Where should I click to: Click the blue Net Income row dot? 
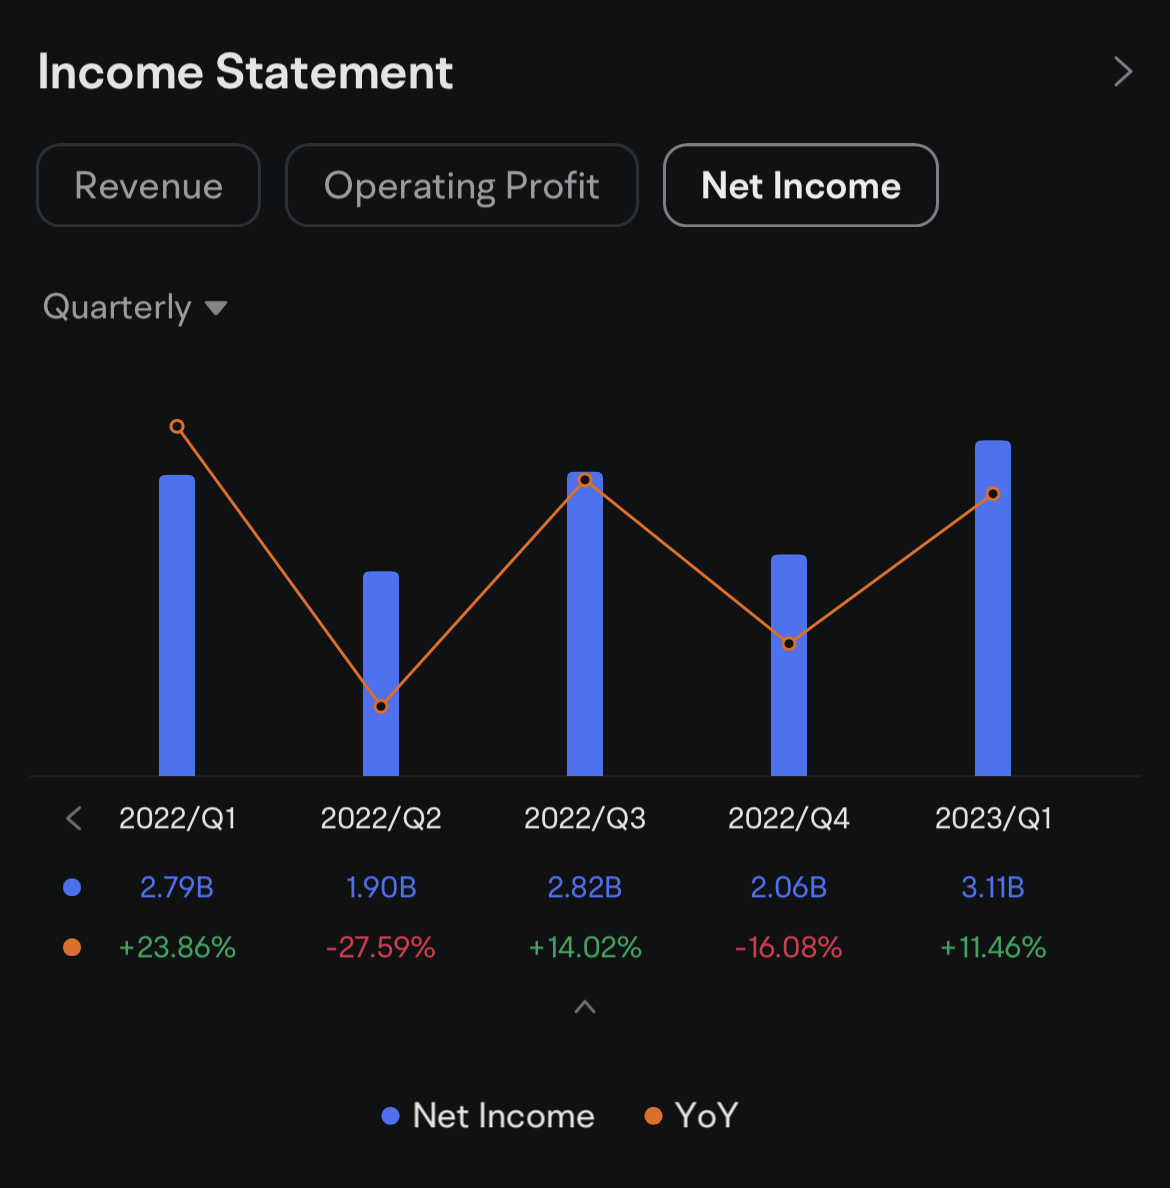tap(72, 887)
